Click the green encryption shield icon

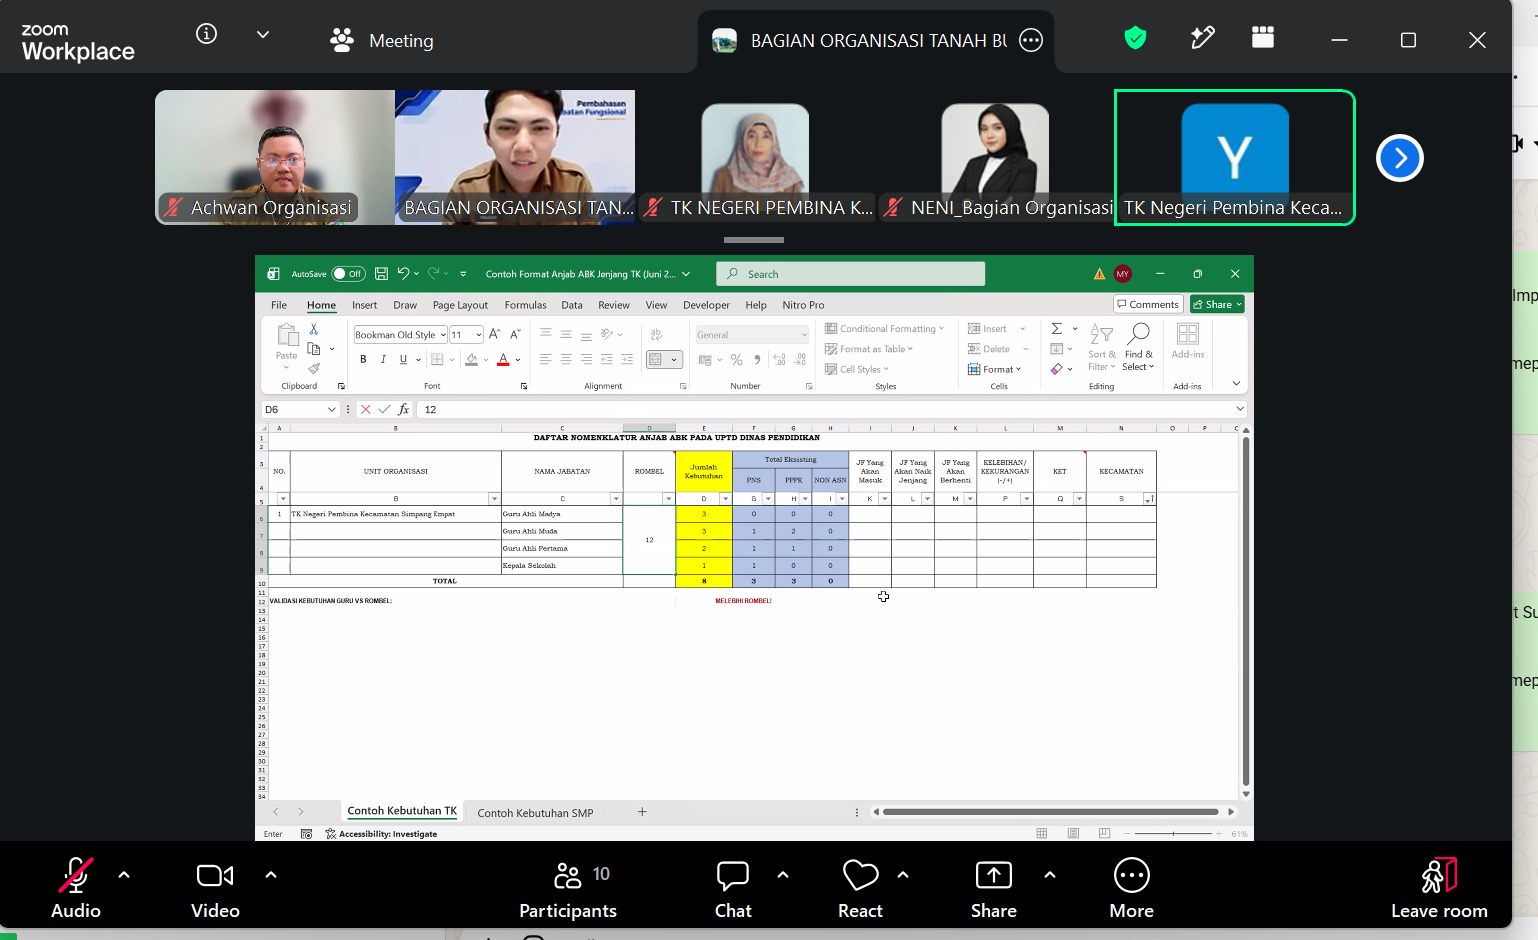click(x=1135, y=38)
